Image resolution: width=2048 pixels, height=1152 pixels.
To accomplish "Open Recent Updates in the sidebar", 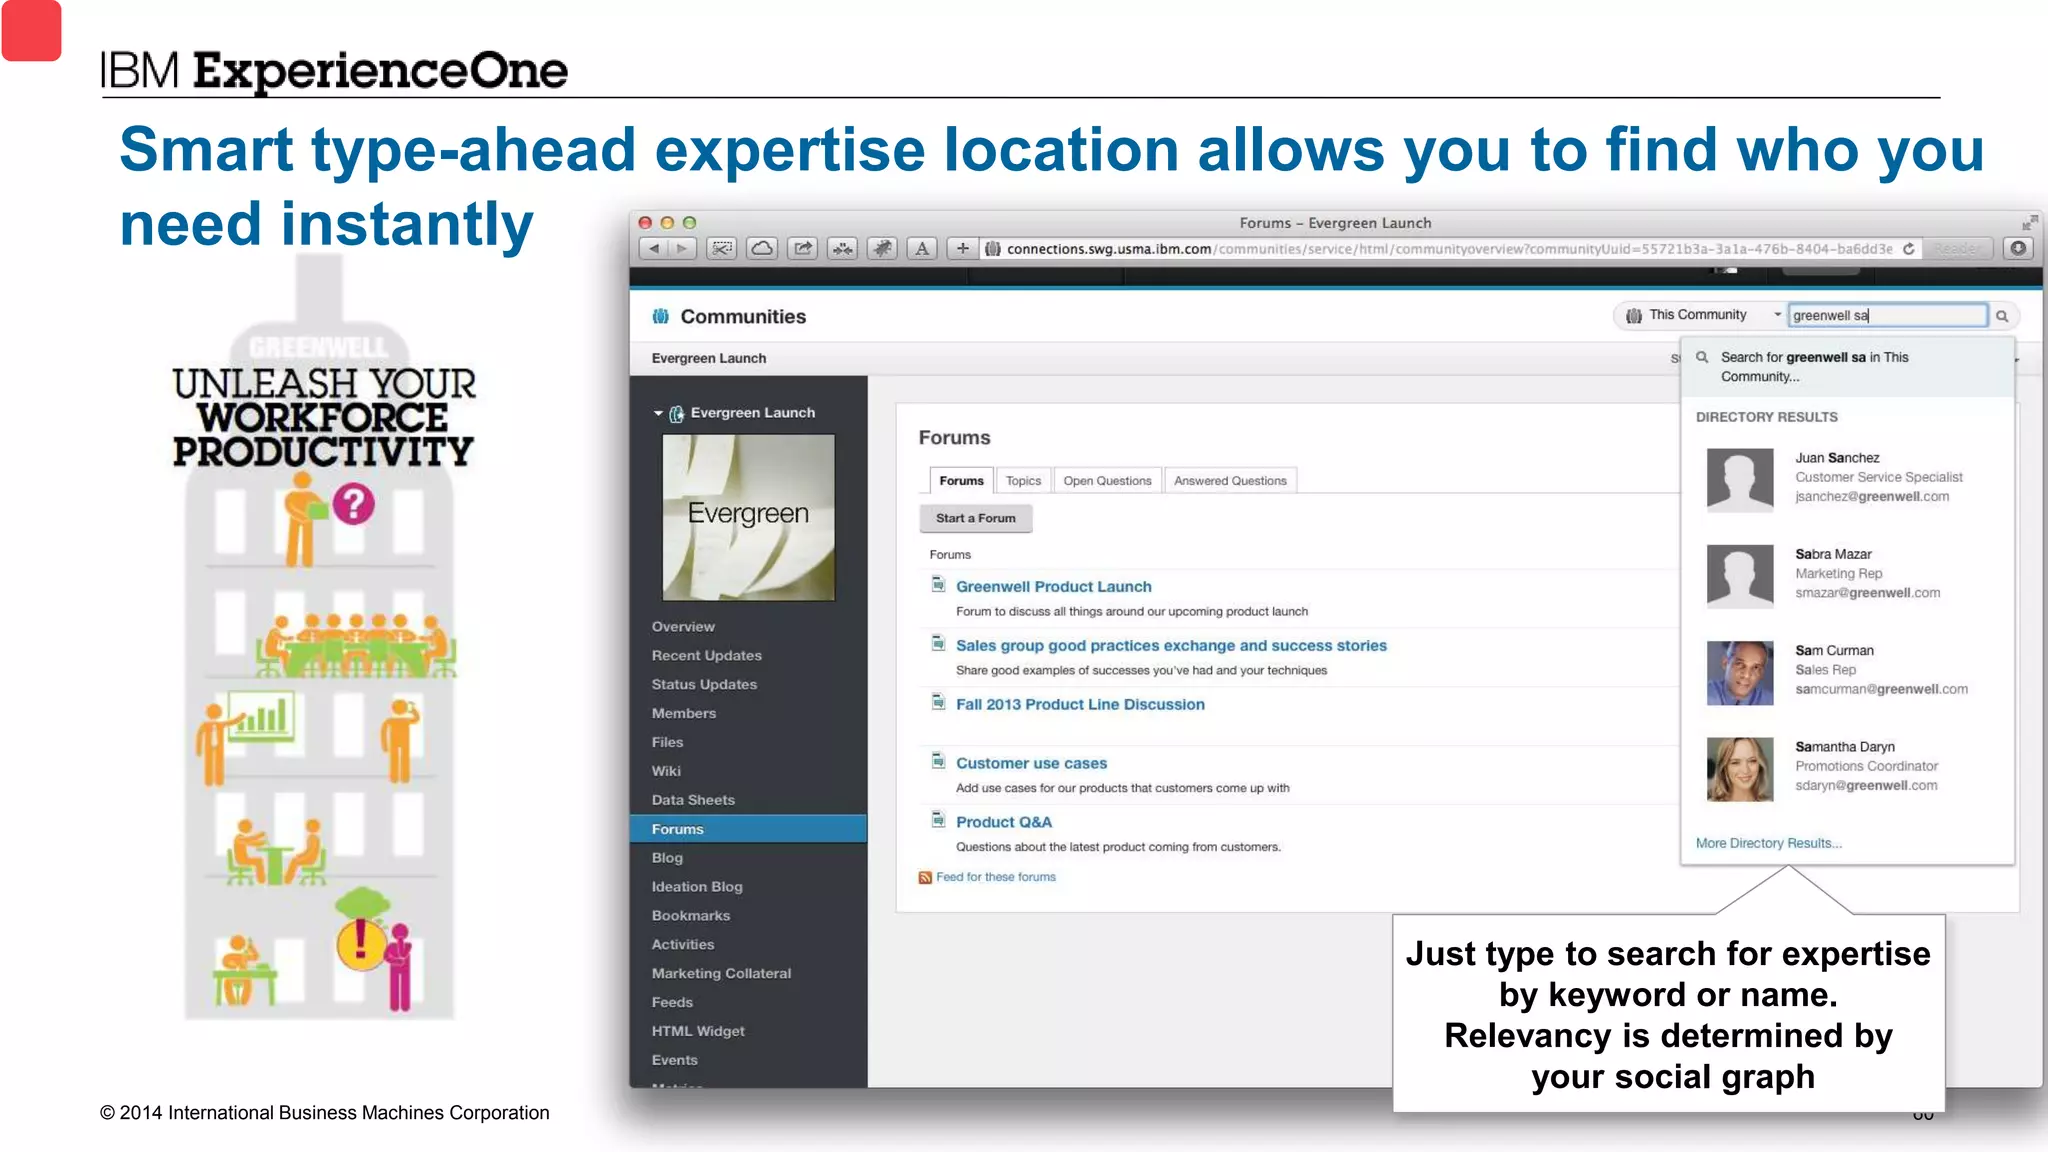I will pos(707,655).
